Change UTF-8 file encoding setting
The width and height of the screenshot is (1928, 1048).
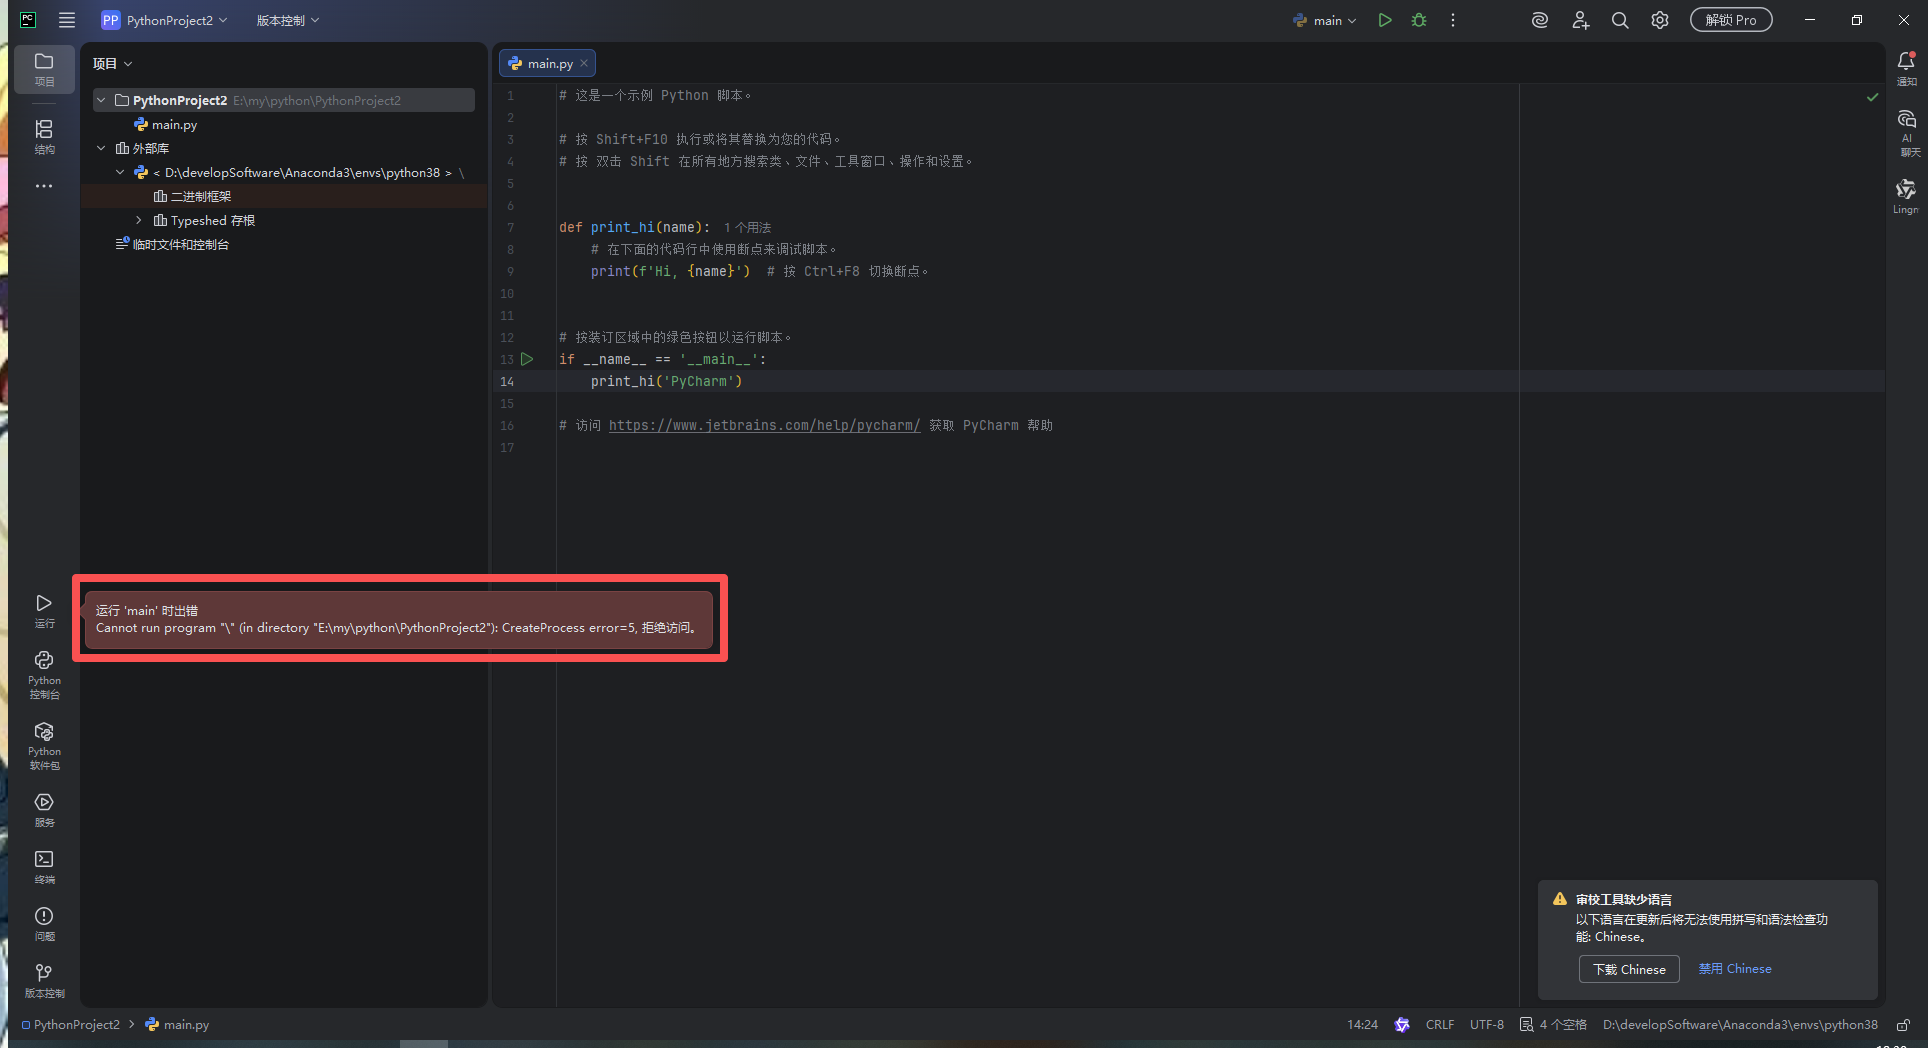(x=1487, y=1025)
